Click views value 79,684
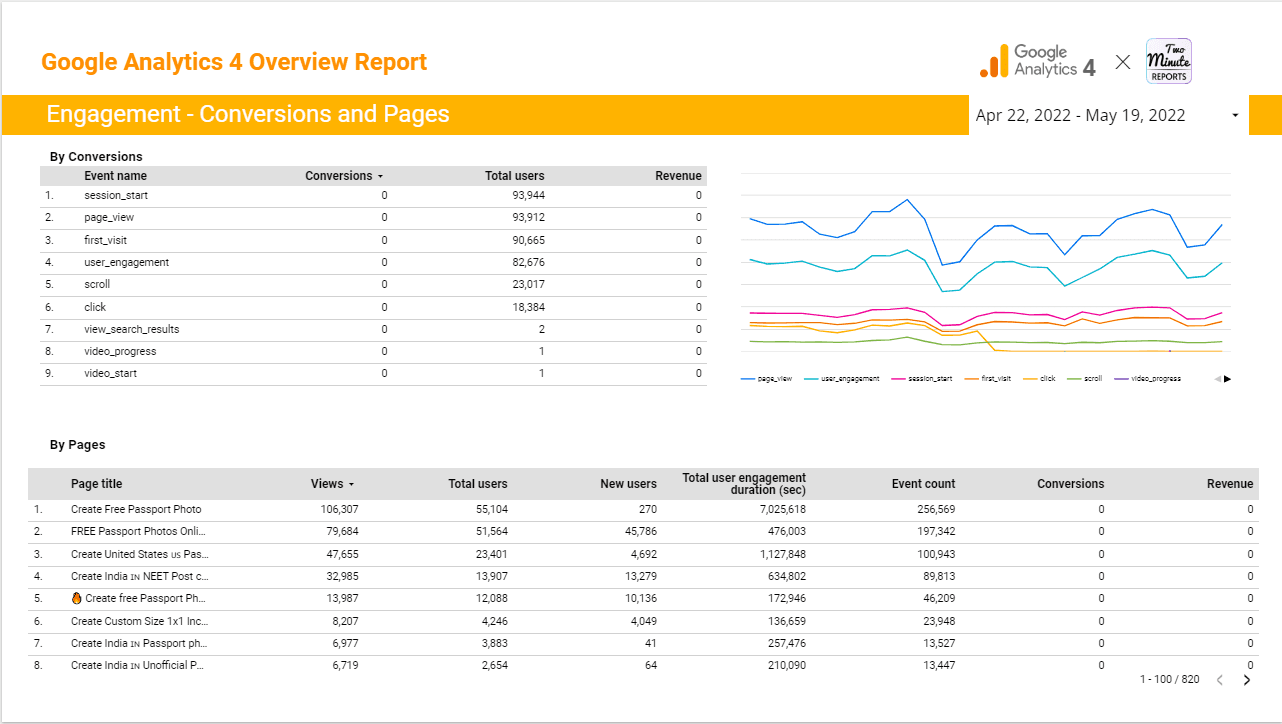The width and height of the screenshot is (1282, 724). [x=342, y=532]
